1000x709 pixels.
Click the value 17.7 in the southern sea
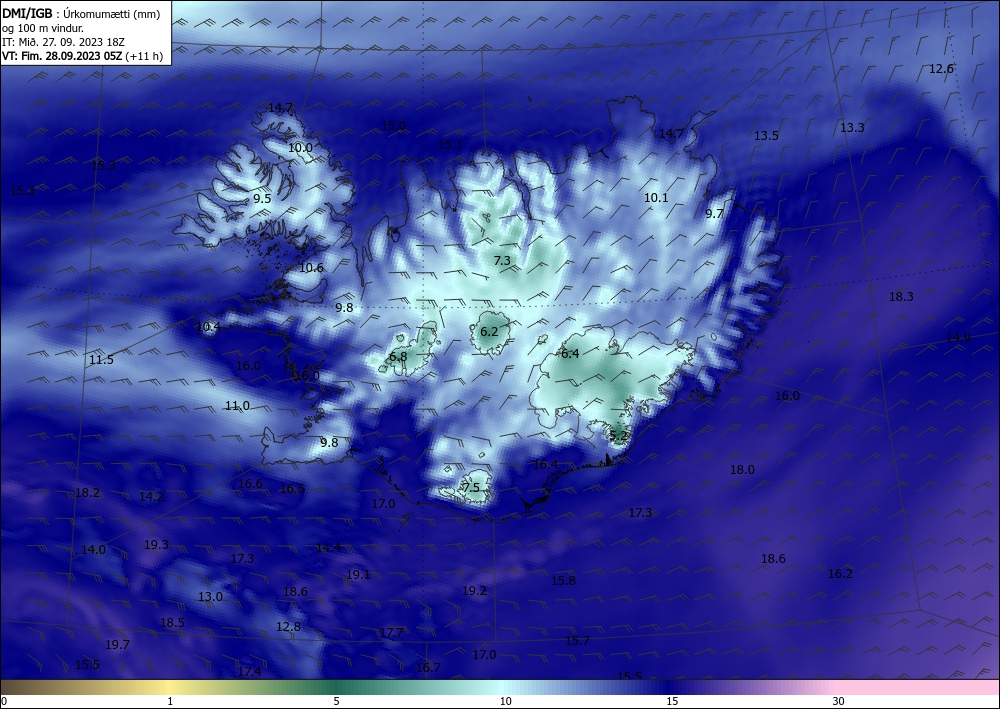point(391,632)
